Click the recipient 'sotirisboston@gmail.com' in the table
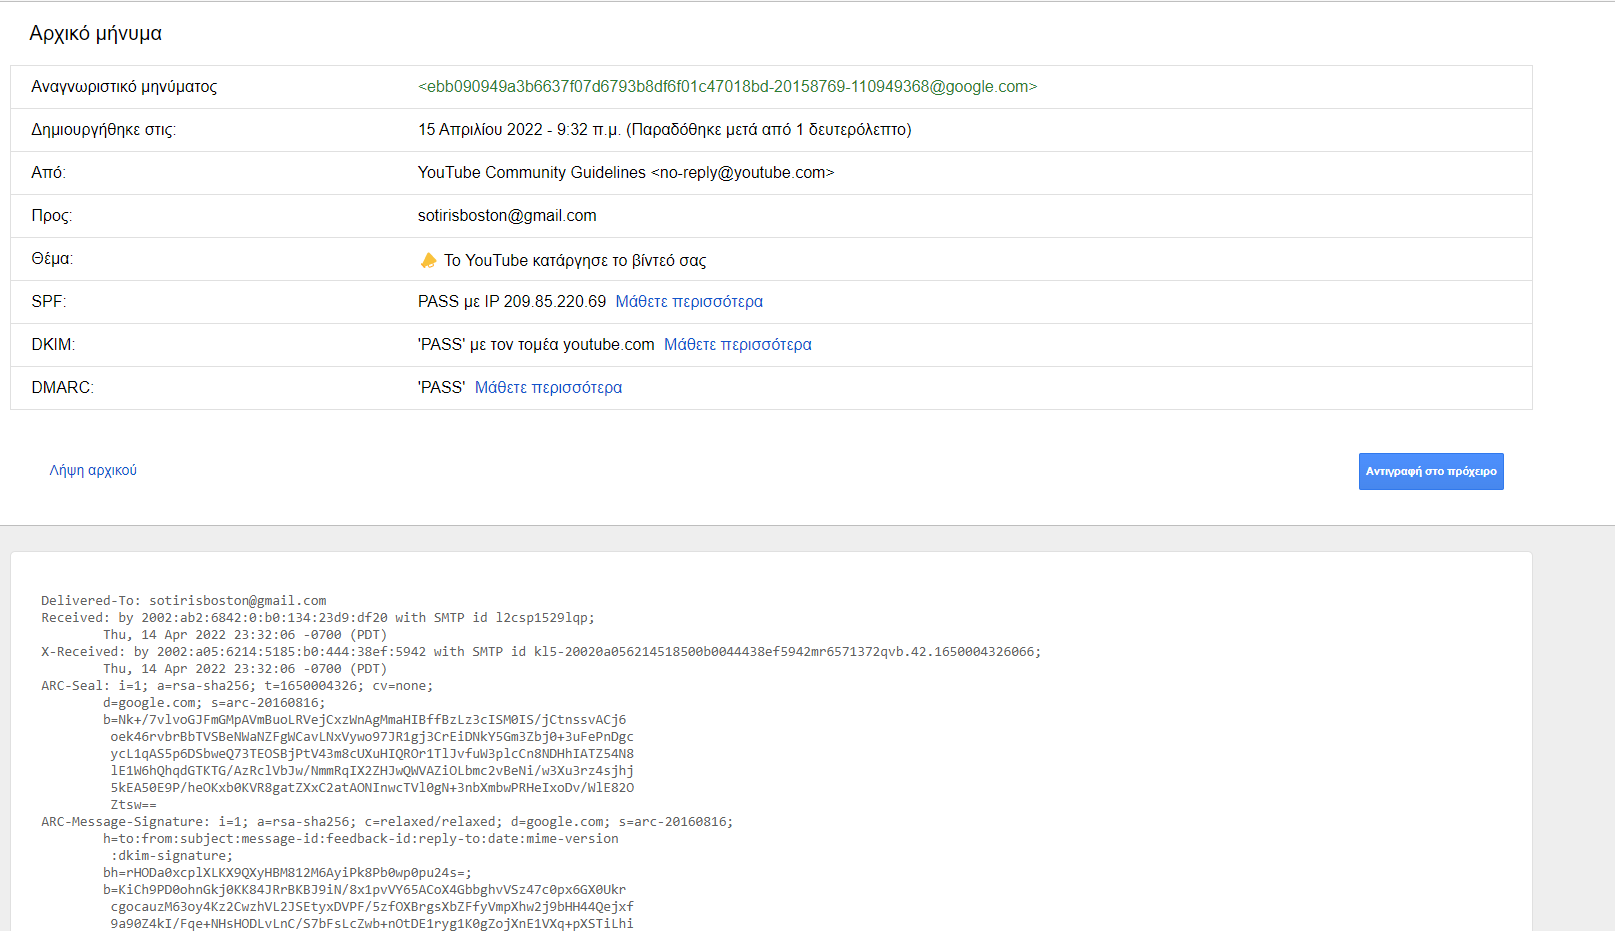The height and width of the screenshot is (931, 1615). click(x=507, y=215)
